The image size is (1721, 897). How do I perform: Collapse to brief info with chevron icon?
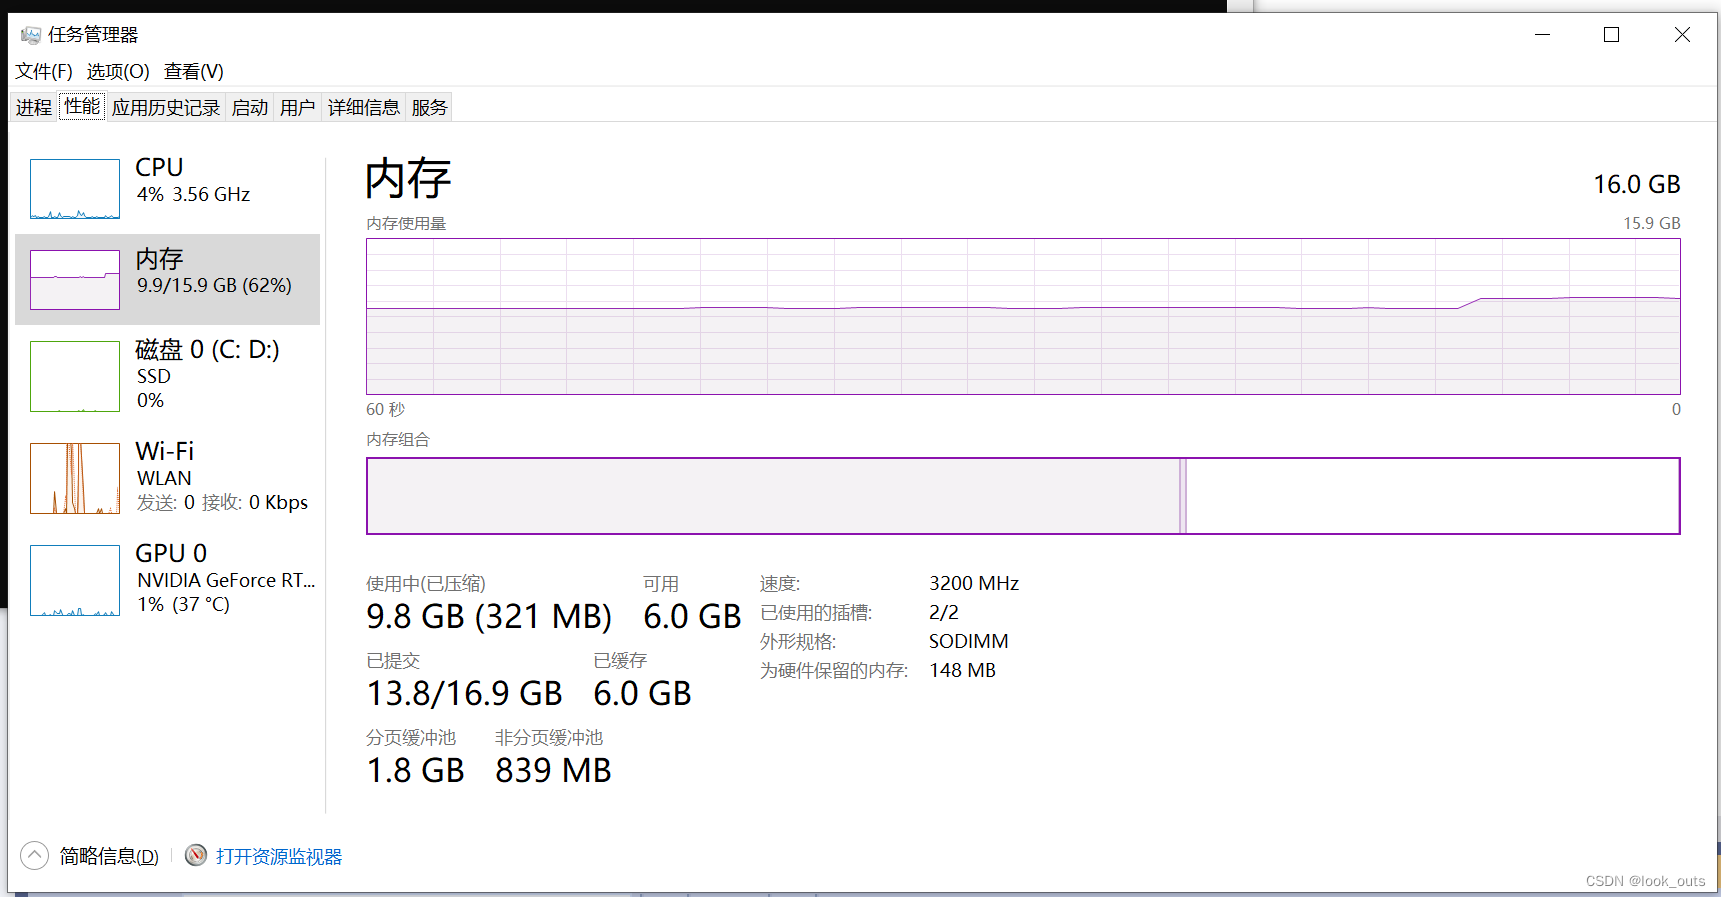tap(34, 855)
